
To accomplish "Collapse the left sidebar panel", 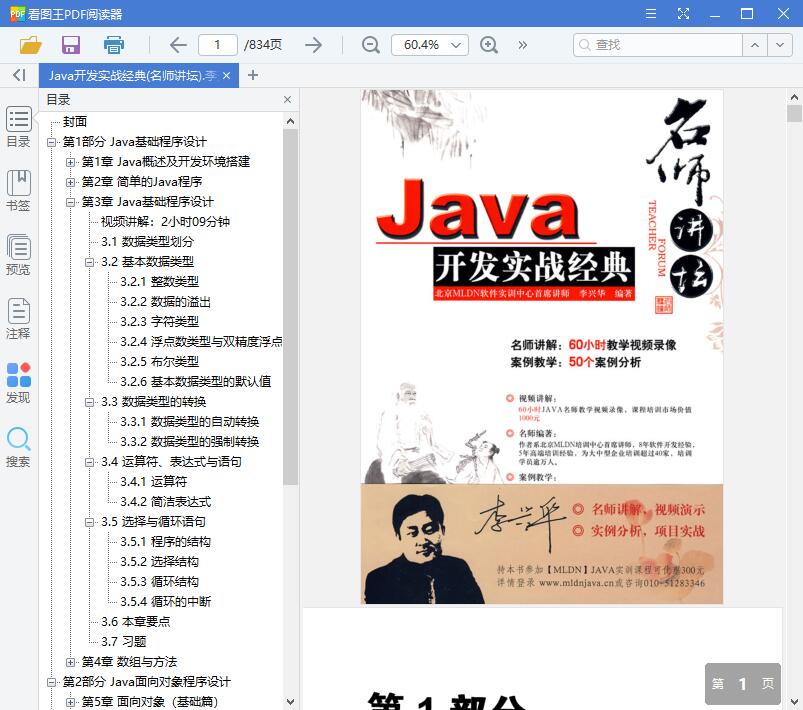I will click(x=19, y=75).
